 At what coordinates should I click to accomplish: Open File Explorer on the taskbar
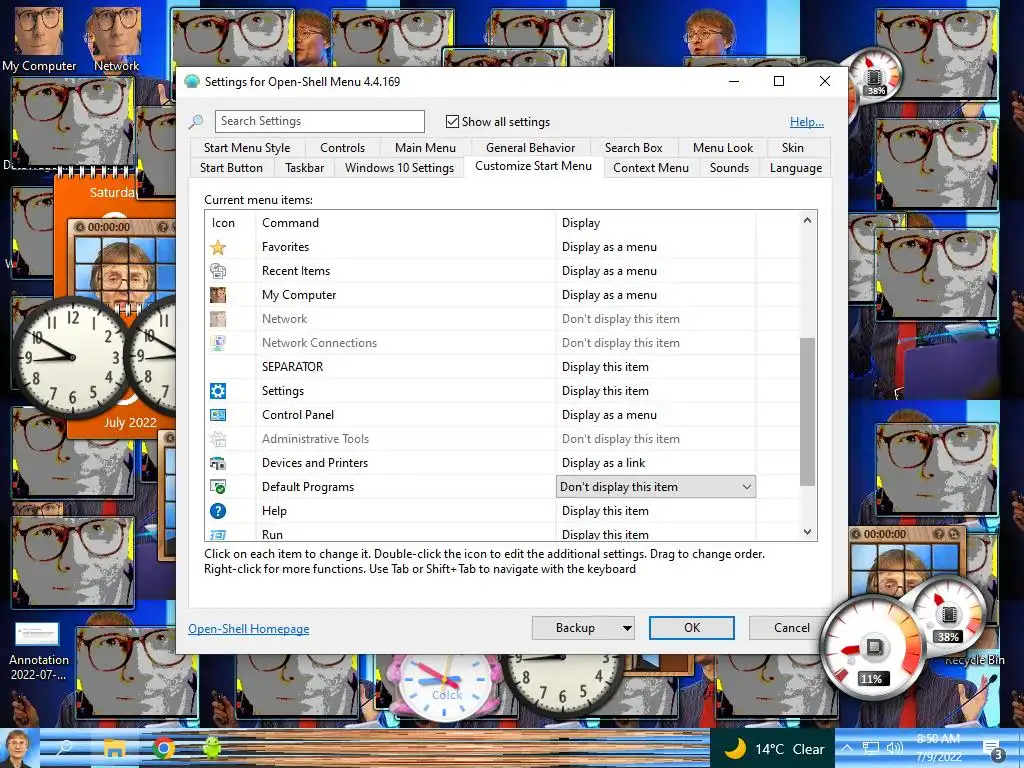point(115,748)
